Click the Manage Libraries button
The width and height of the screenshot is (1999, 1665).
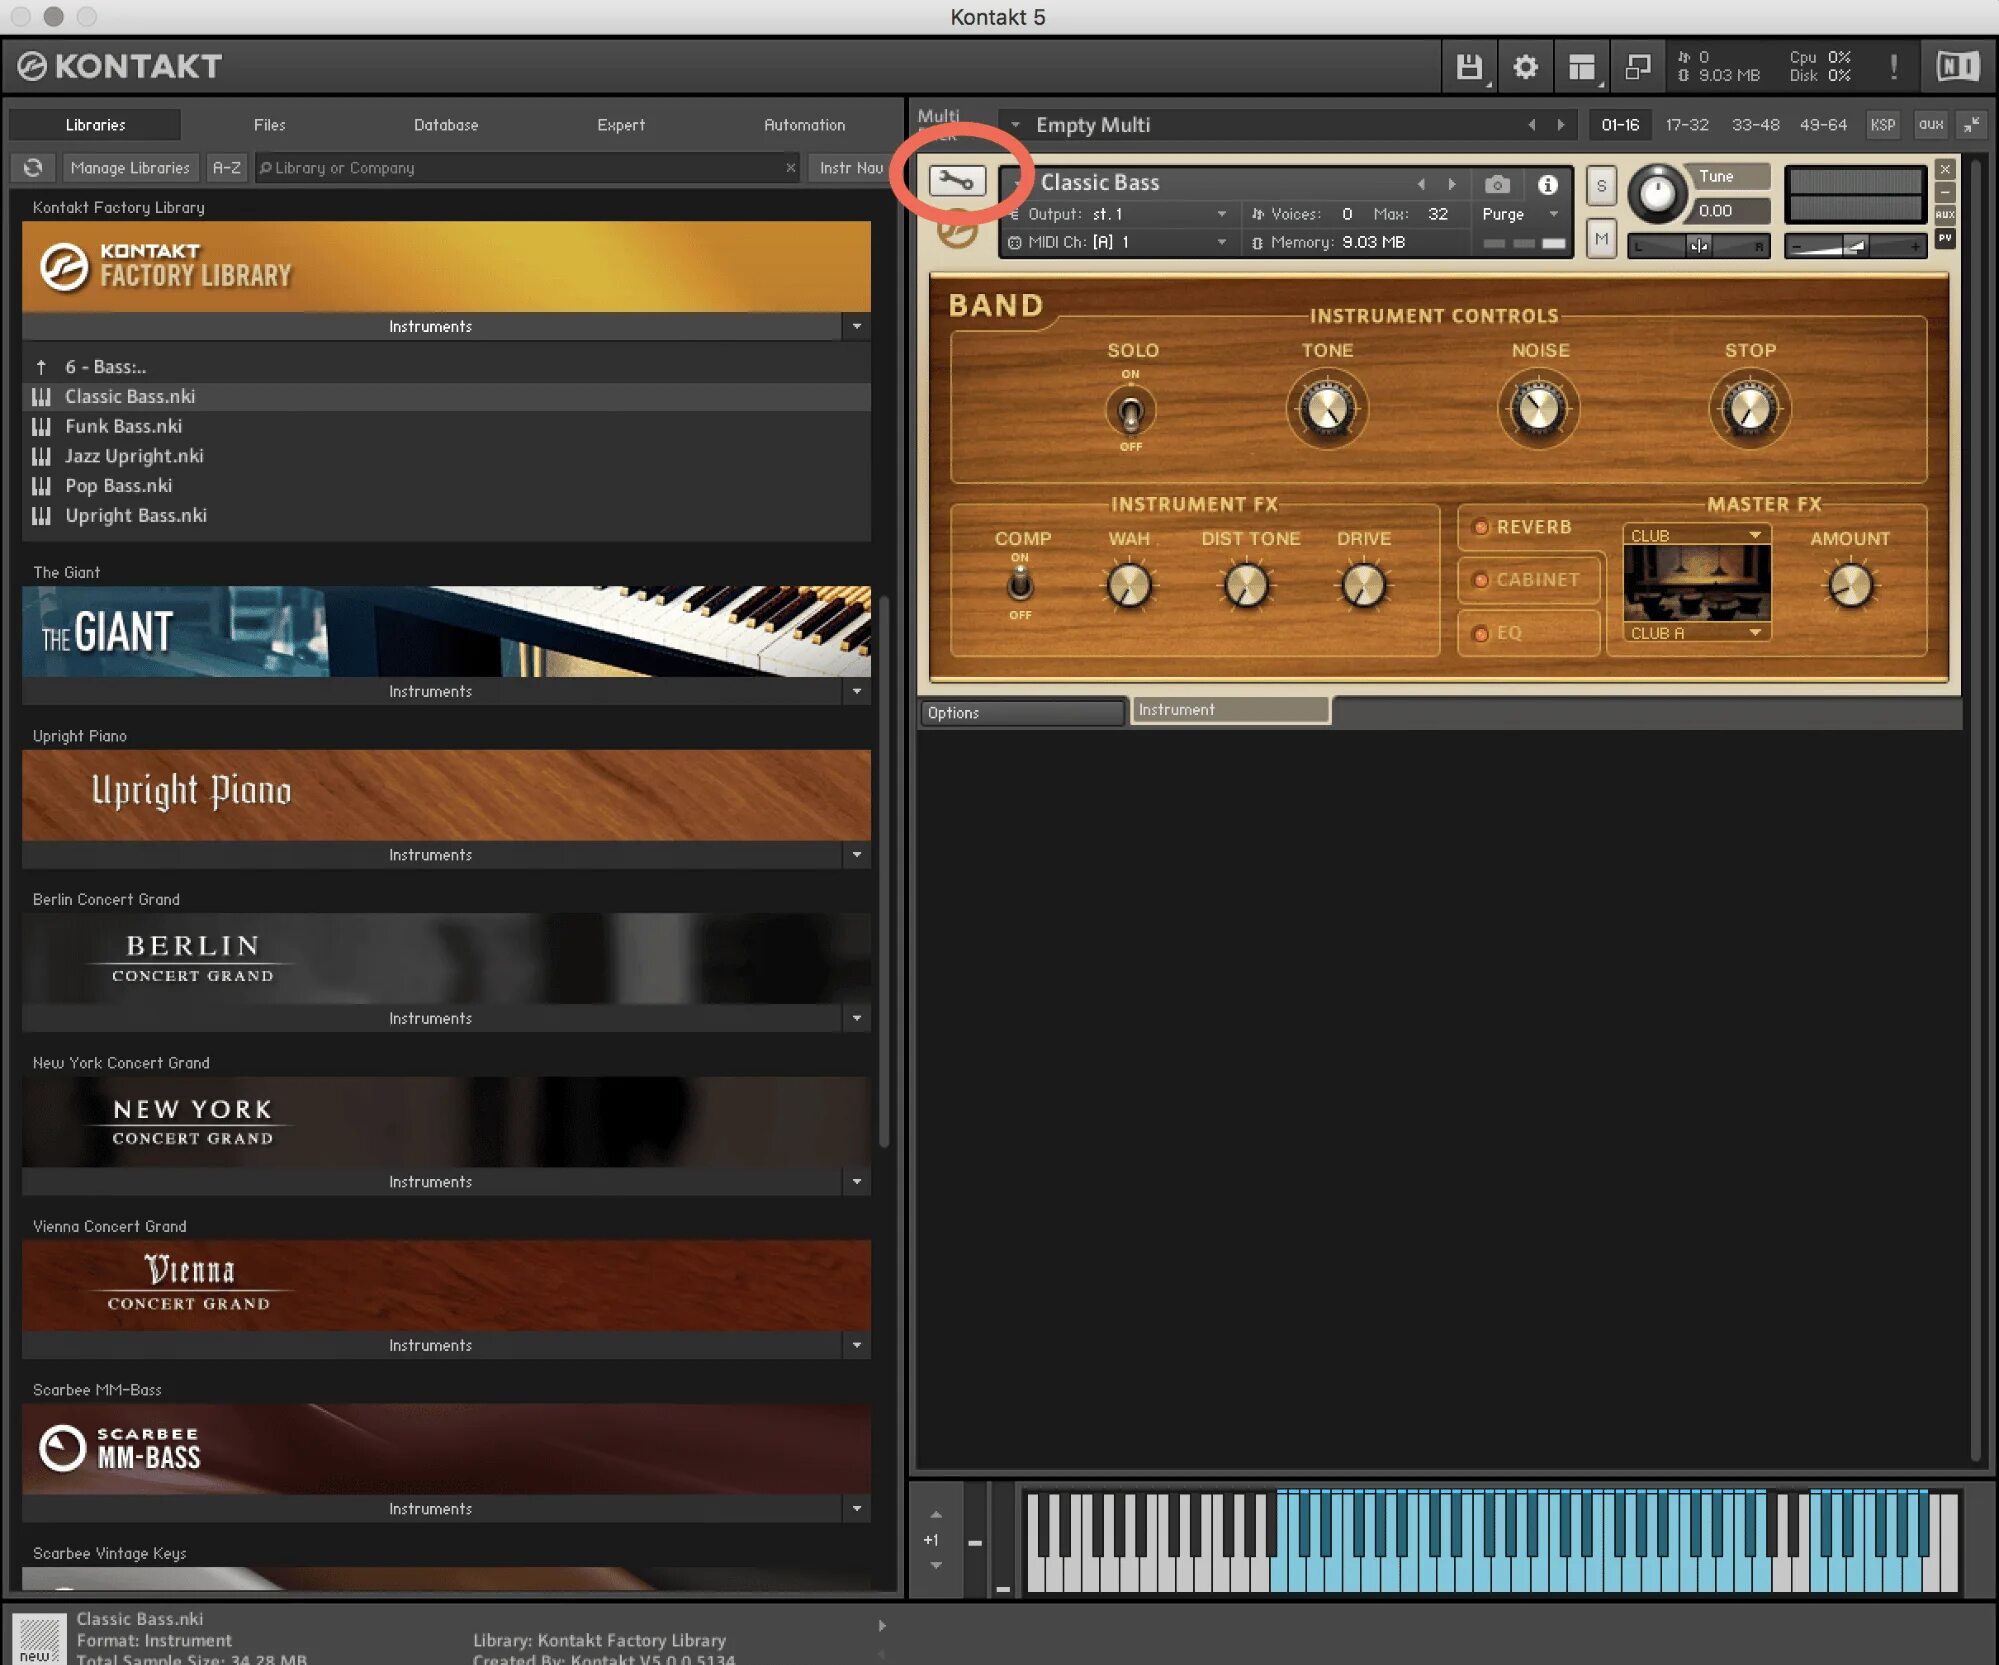130,168
